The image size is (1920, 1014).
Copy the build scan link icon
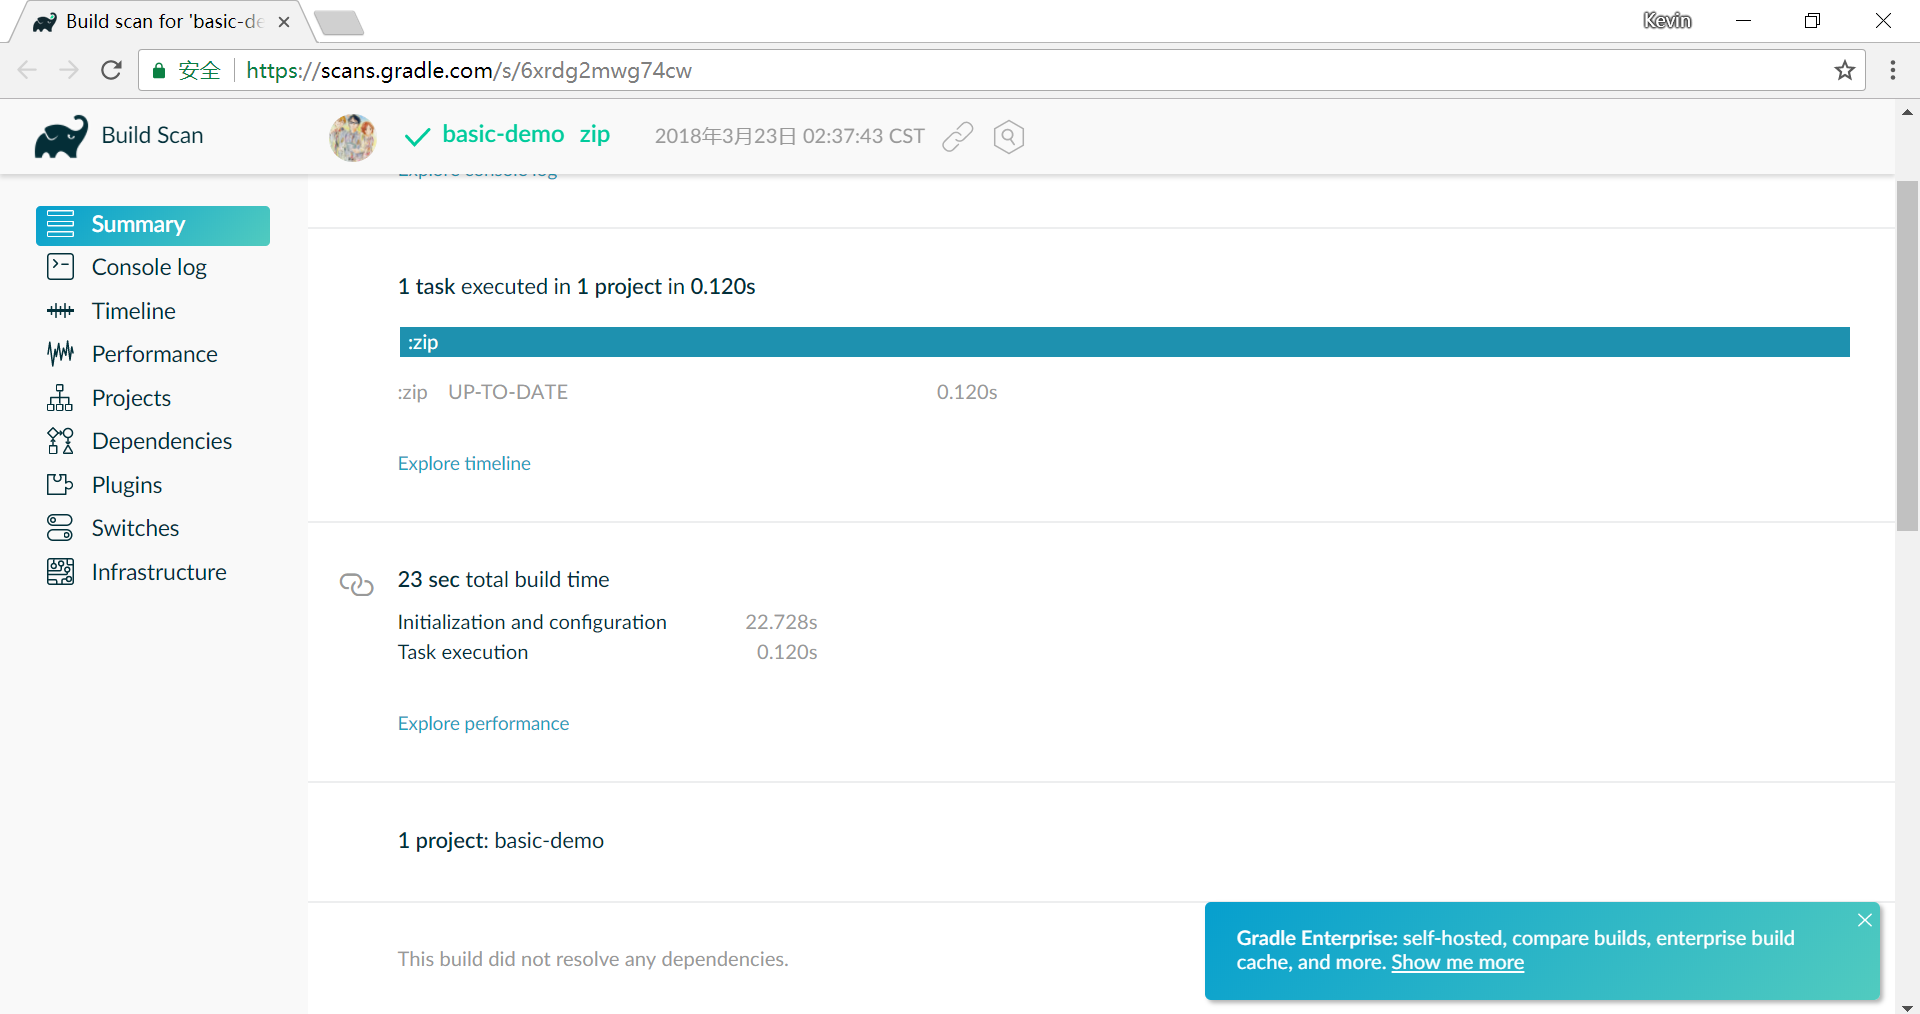click(x=957, y=136)
